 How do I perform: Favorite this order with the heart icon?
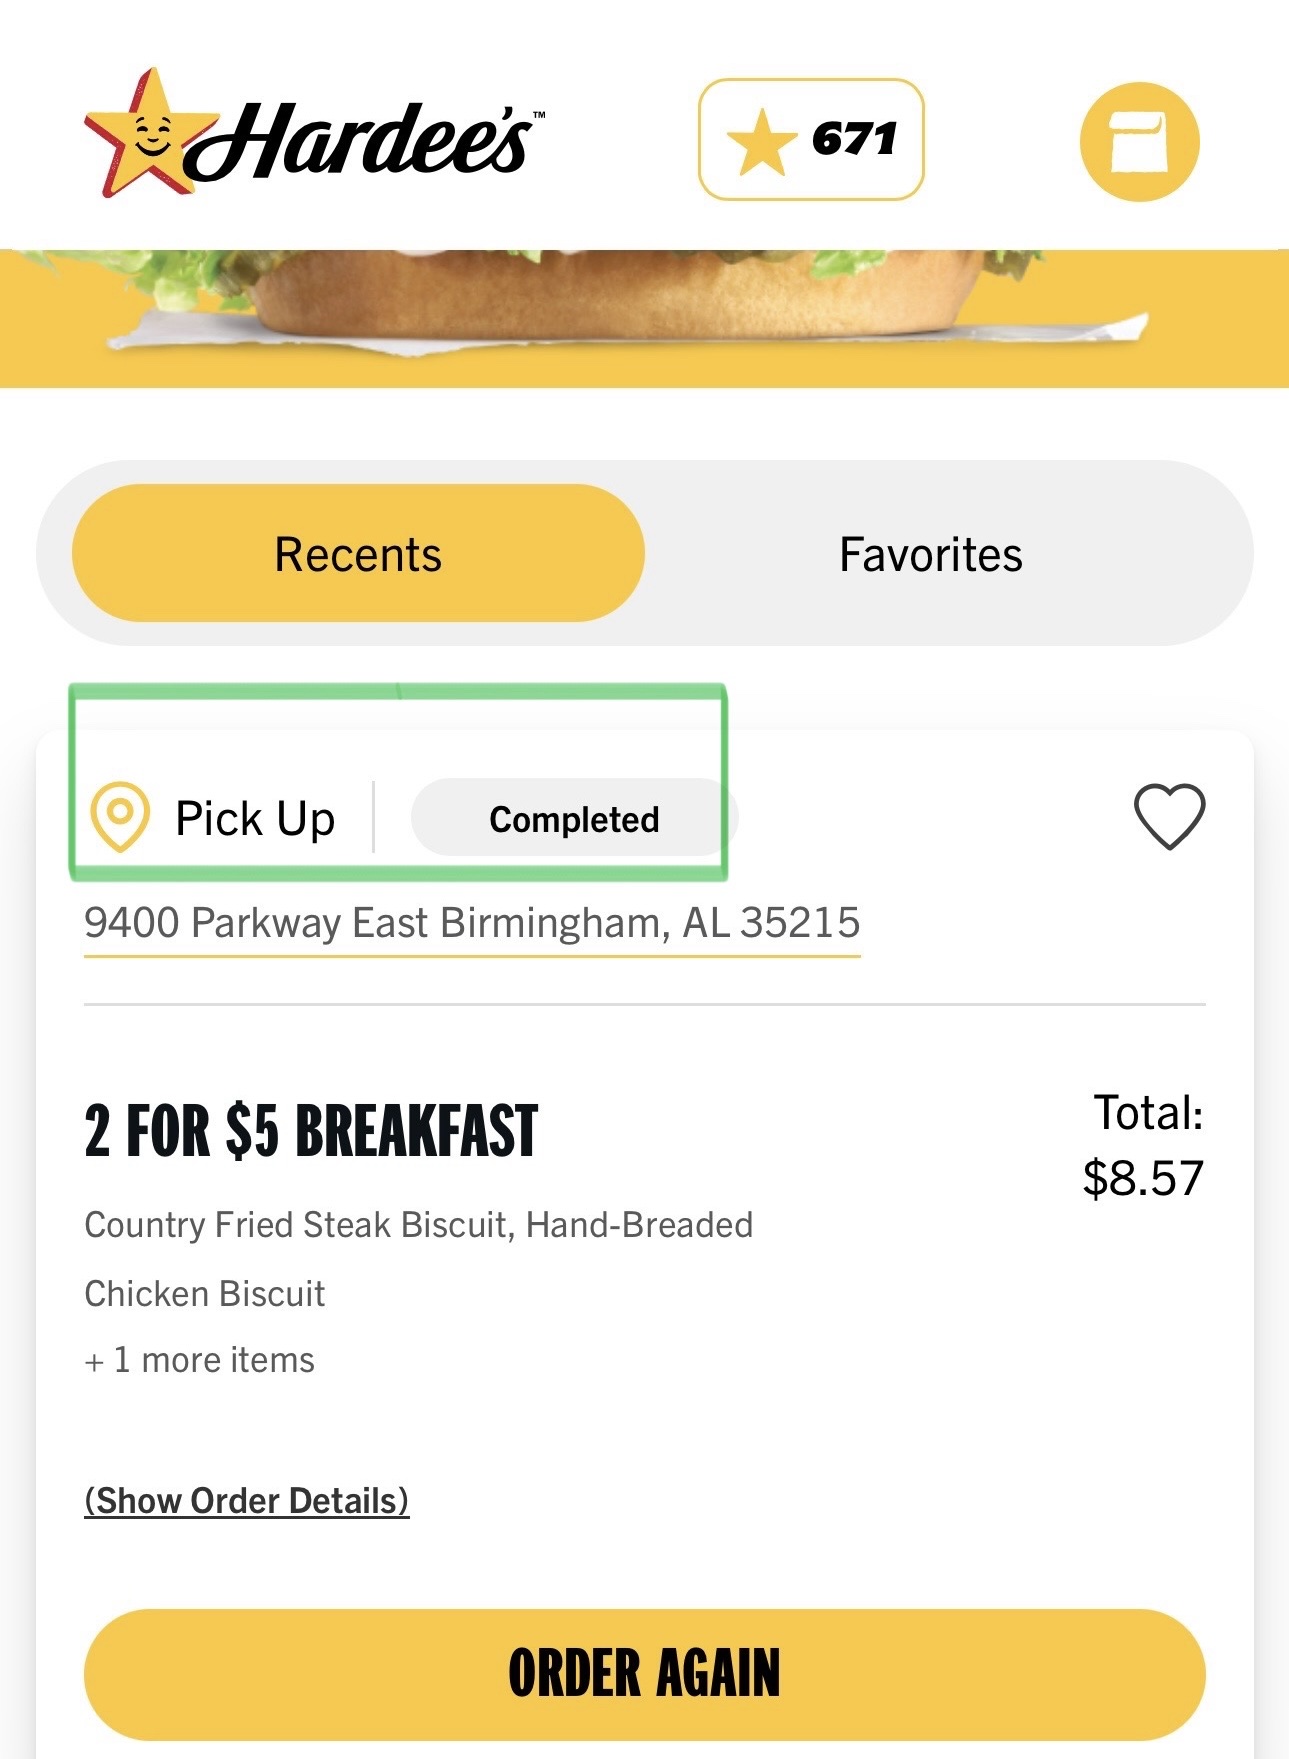coord(1169,816)
